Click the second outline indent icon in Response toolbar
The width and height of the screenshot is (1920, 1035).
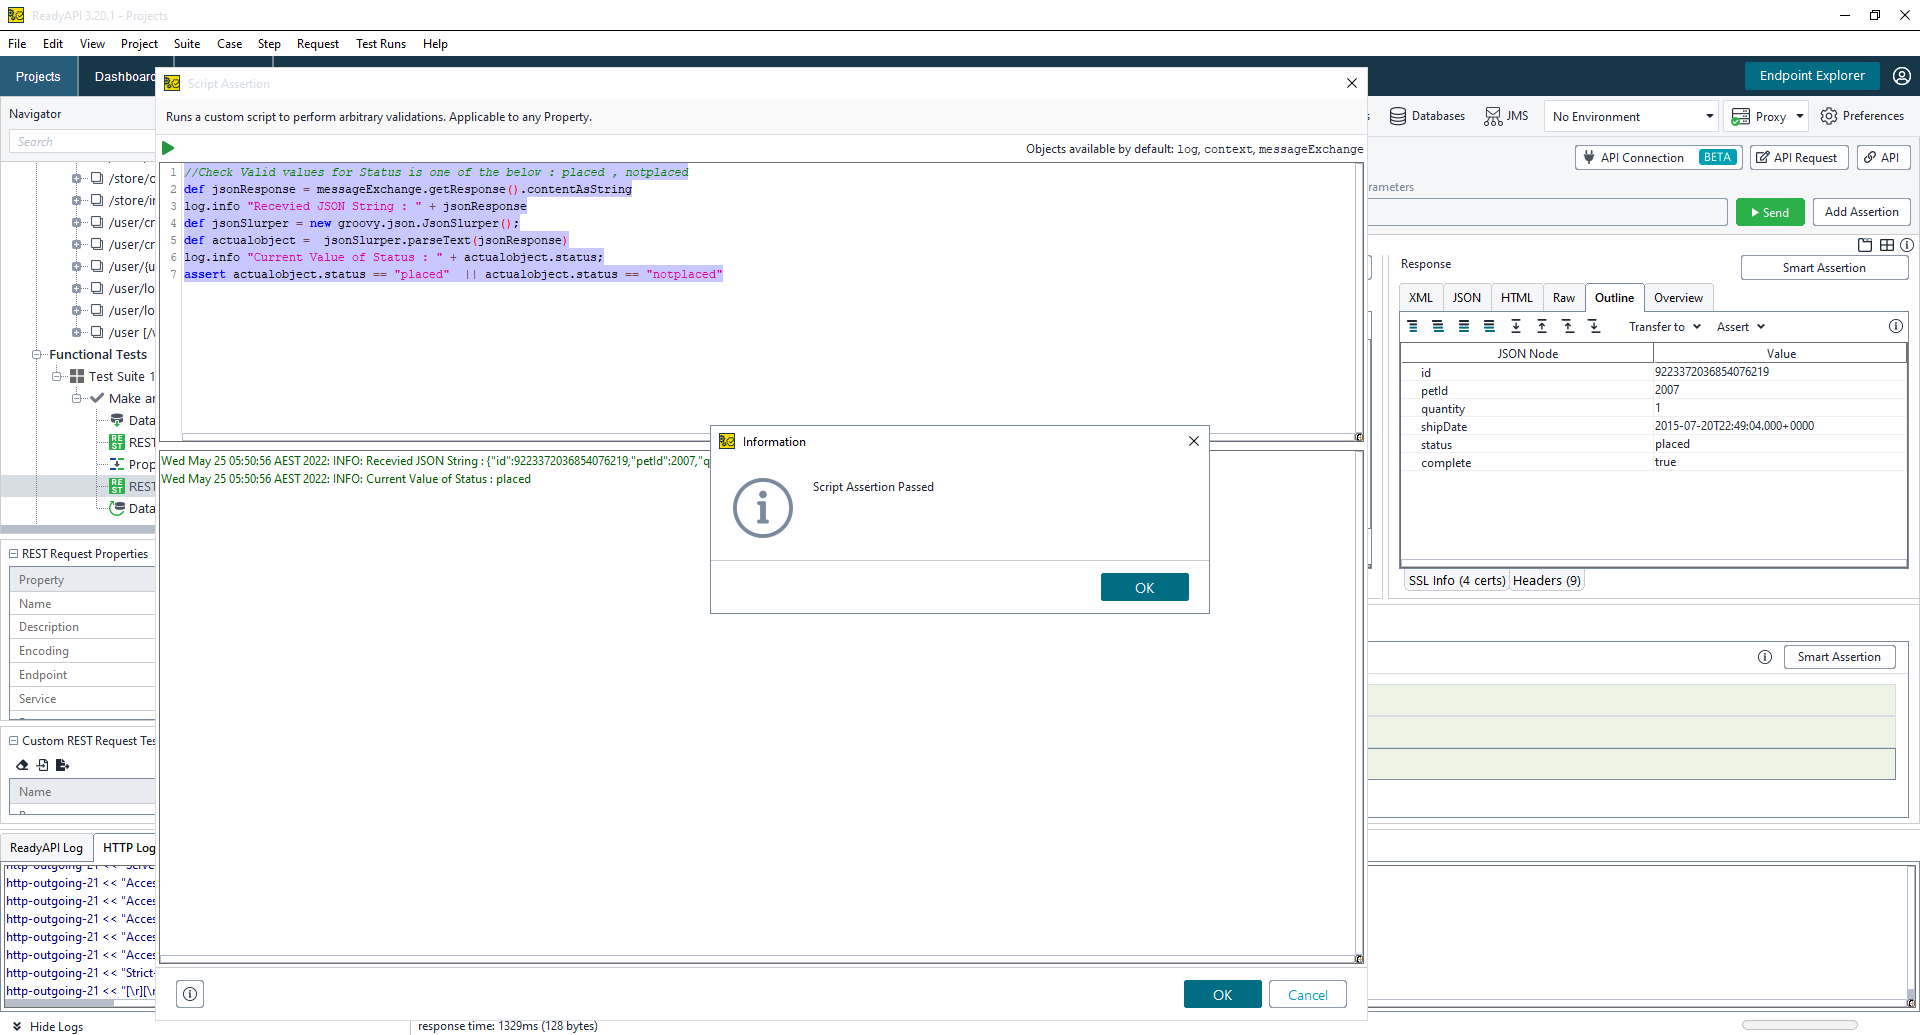(x=1438, y=326)
